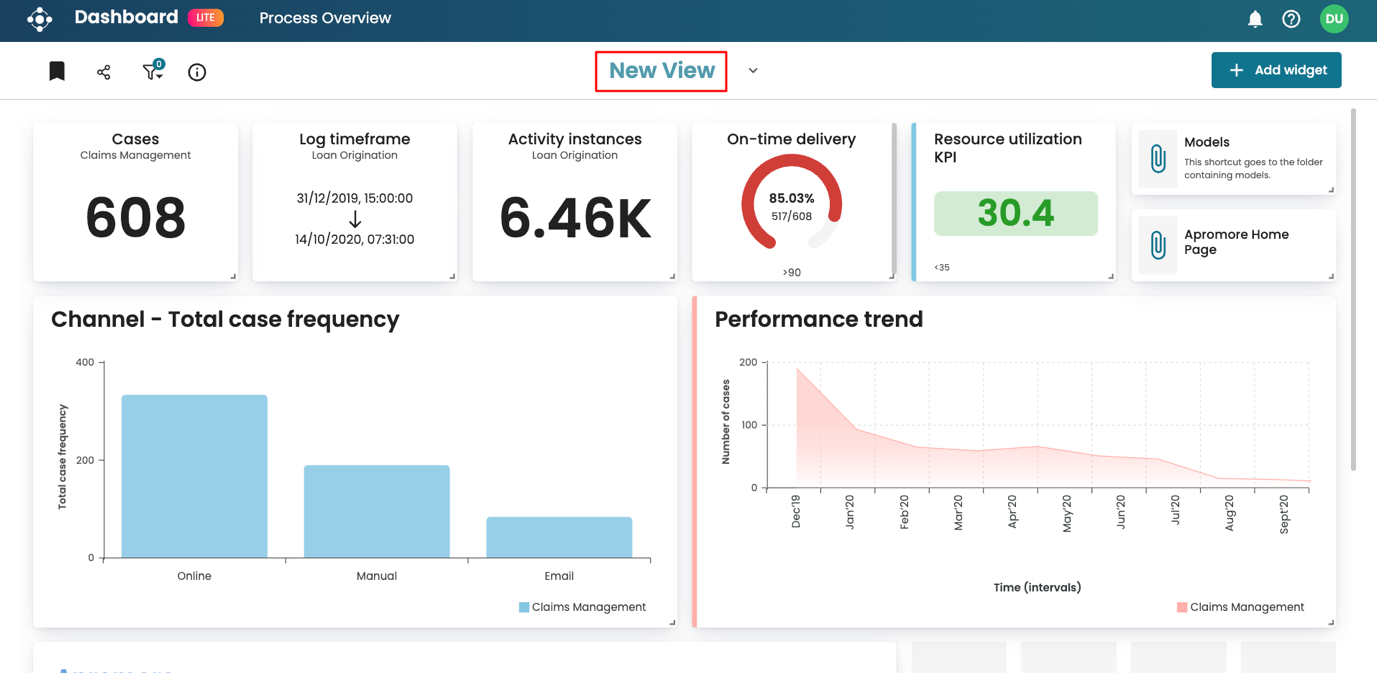Click the Online bar in channel chart
The width and height of the screenshot is (1377, 694).
[194, 476]
